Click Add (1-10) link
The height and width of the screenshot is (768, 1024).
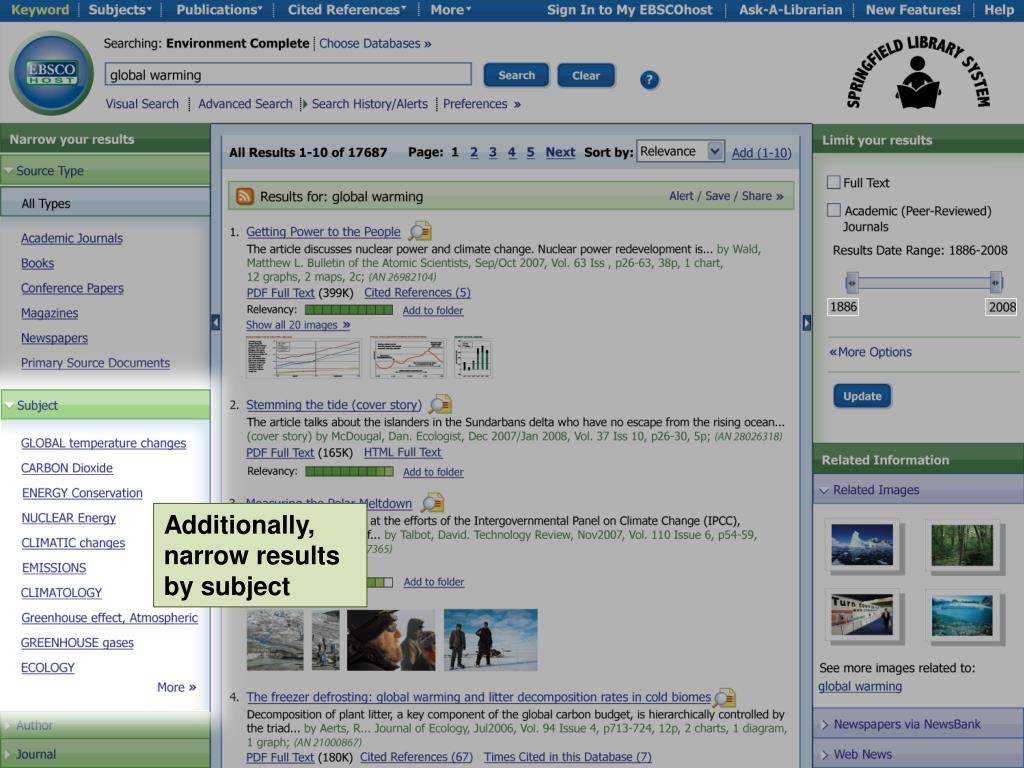coord(761,153)
